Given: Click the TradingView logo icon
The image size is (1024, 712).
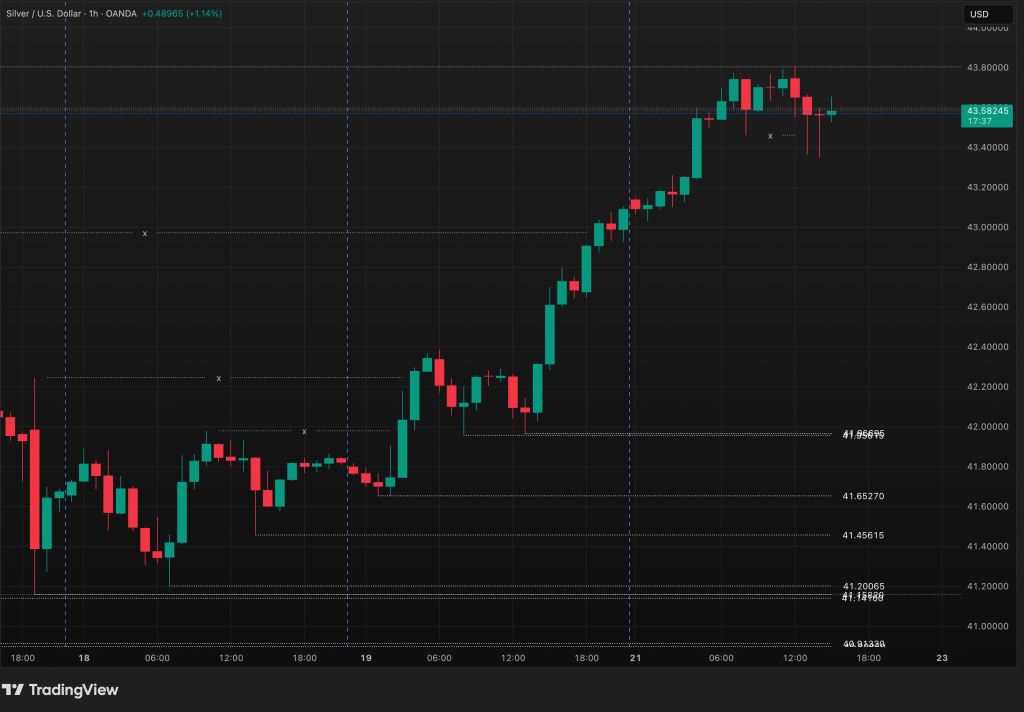Looking at the screenshot, I should tap(14, 690).
